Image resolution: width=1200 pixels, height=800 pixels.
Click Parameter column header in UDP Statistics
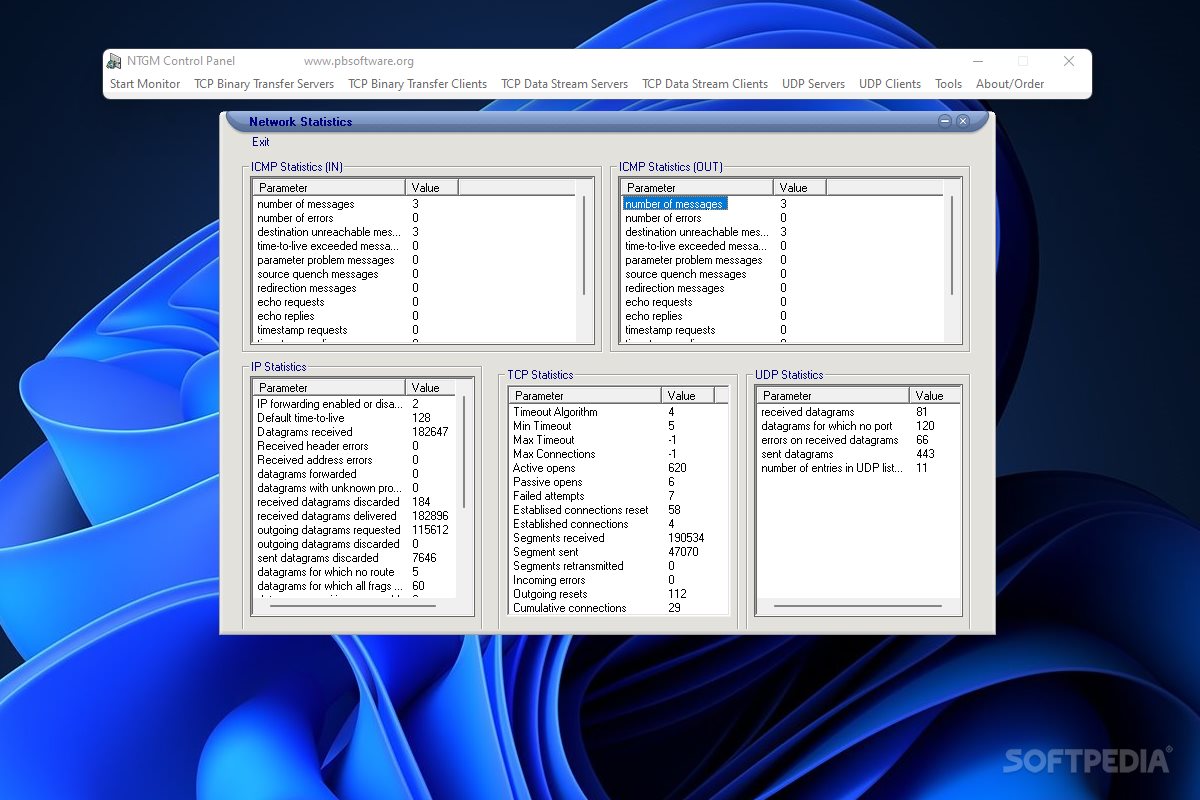tap(833, 395)
